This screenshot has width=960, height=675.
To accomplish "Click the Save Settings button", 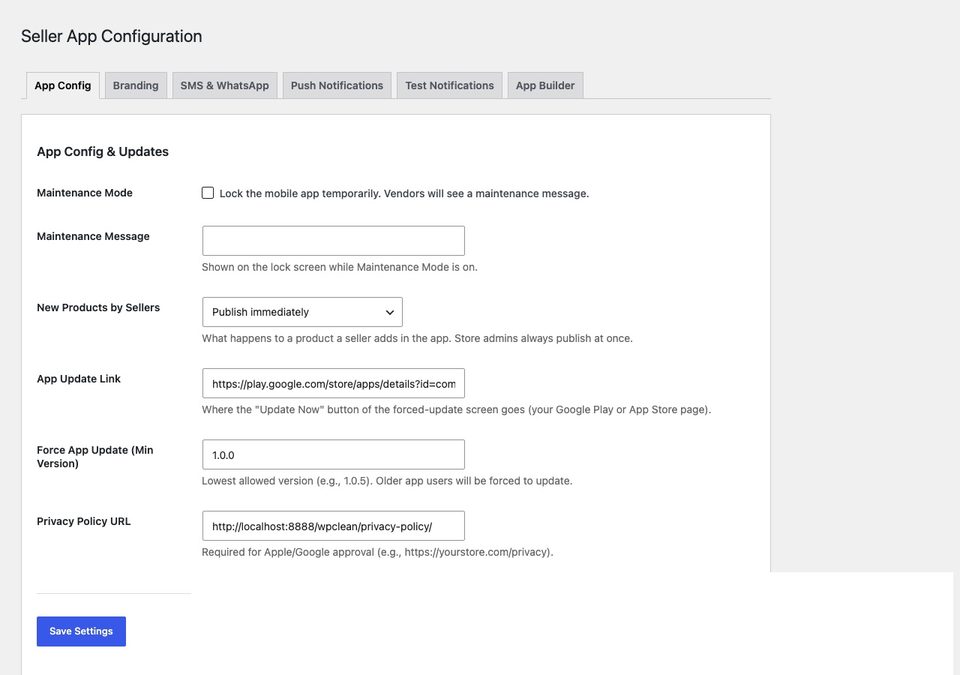I will [81, 631].
